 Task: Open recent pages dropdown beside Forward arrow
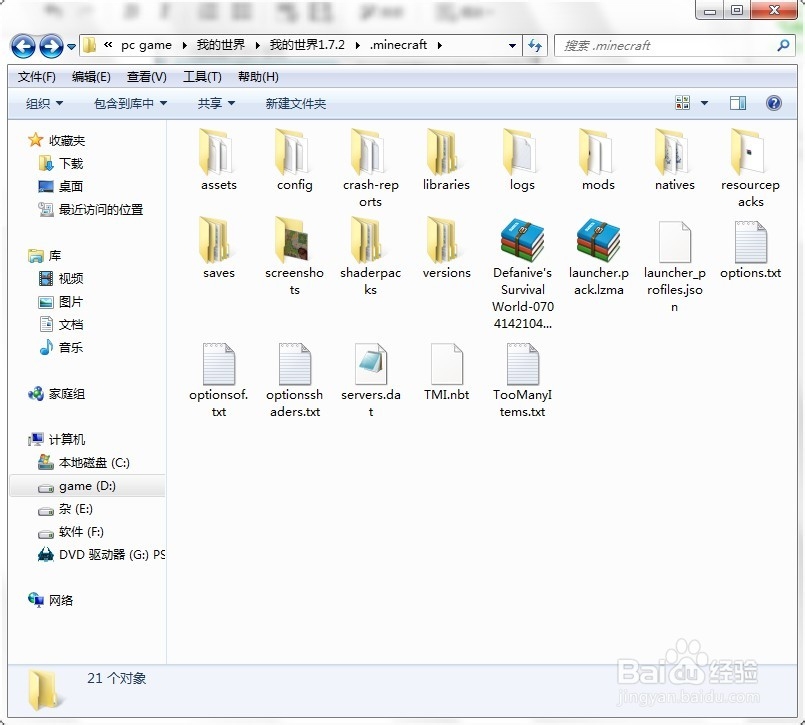71,47
